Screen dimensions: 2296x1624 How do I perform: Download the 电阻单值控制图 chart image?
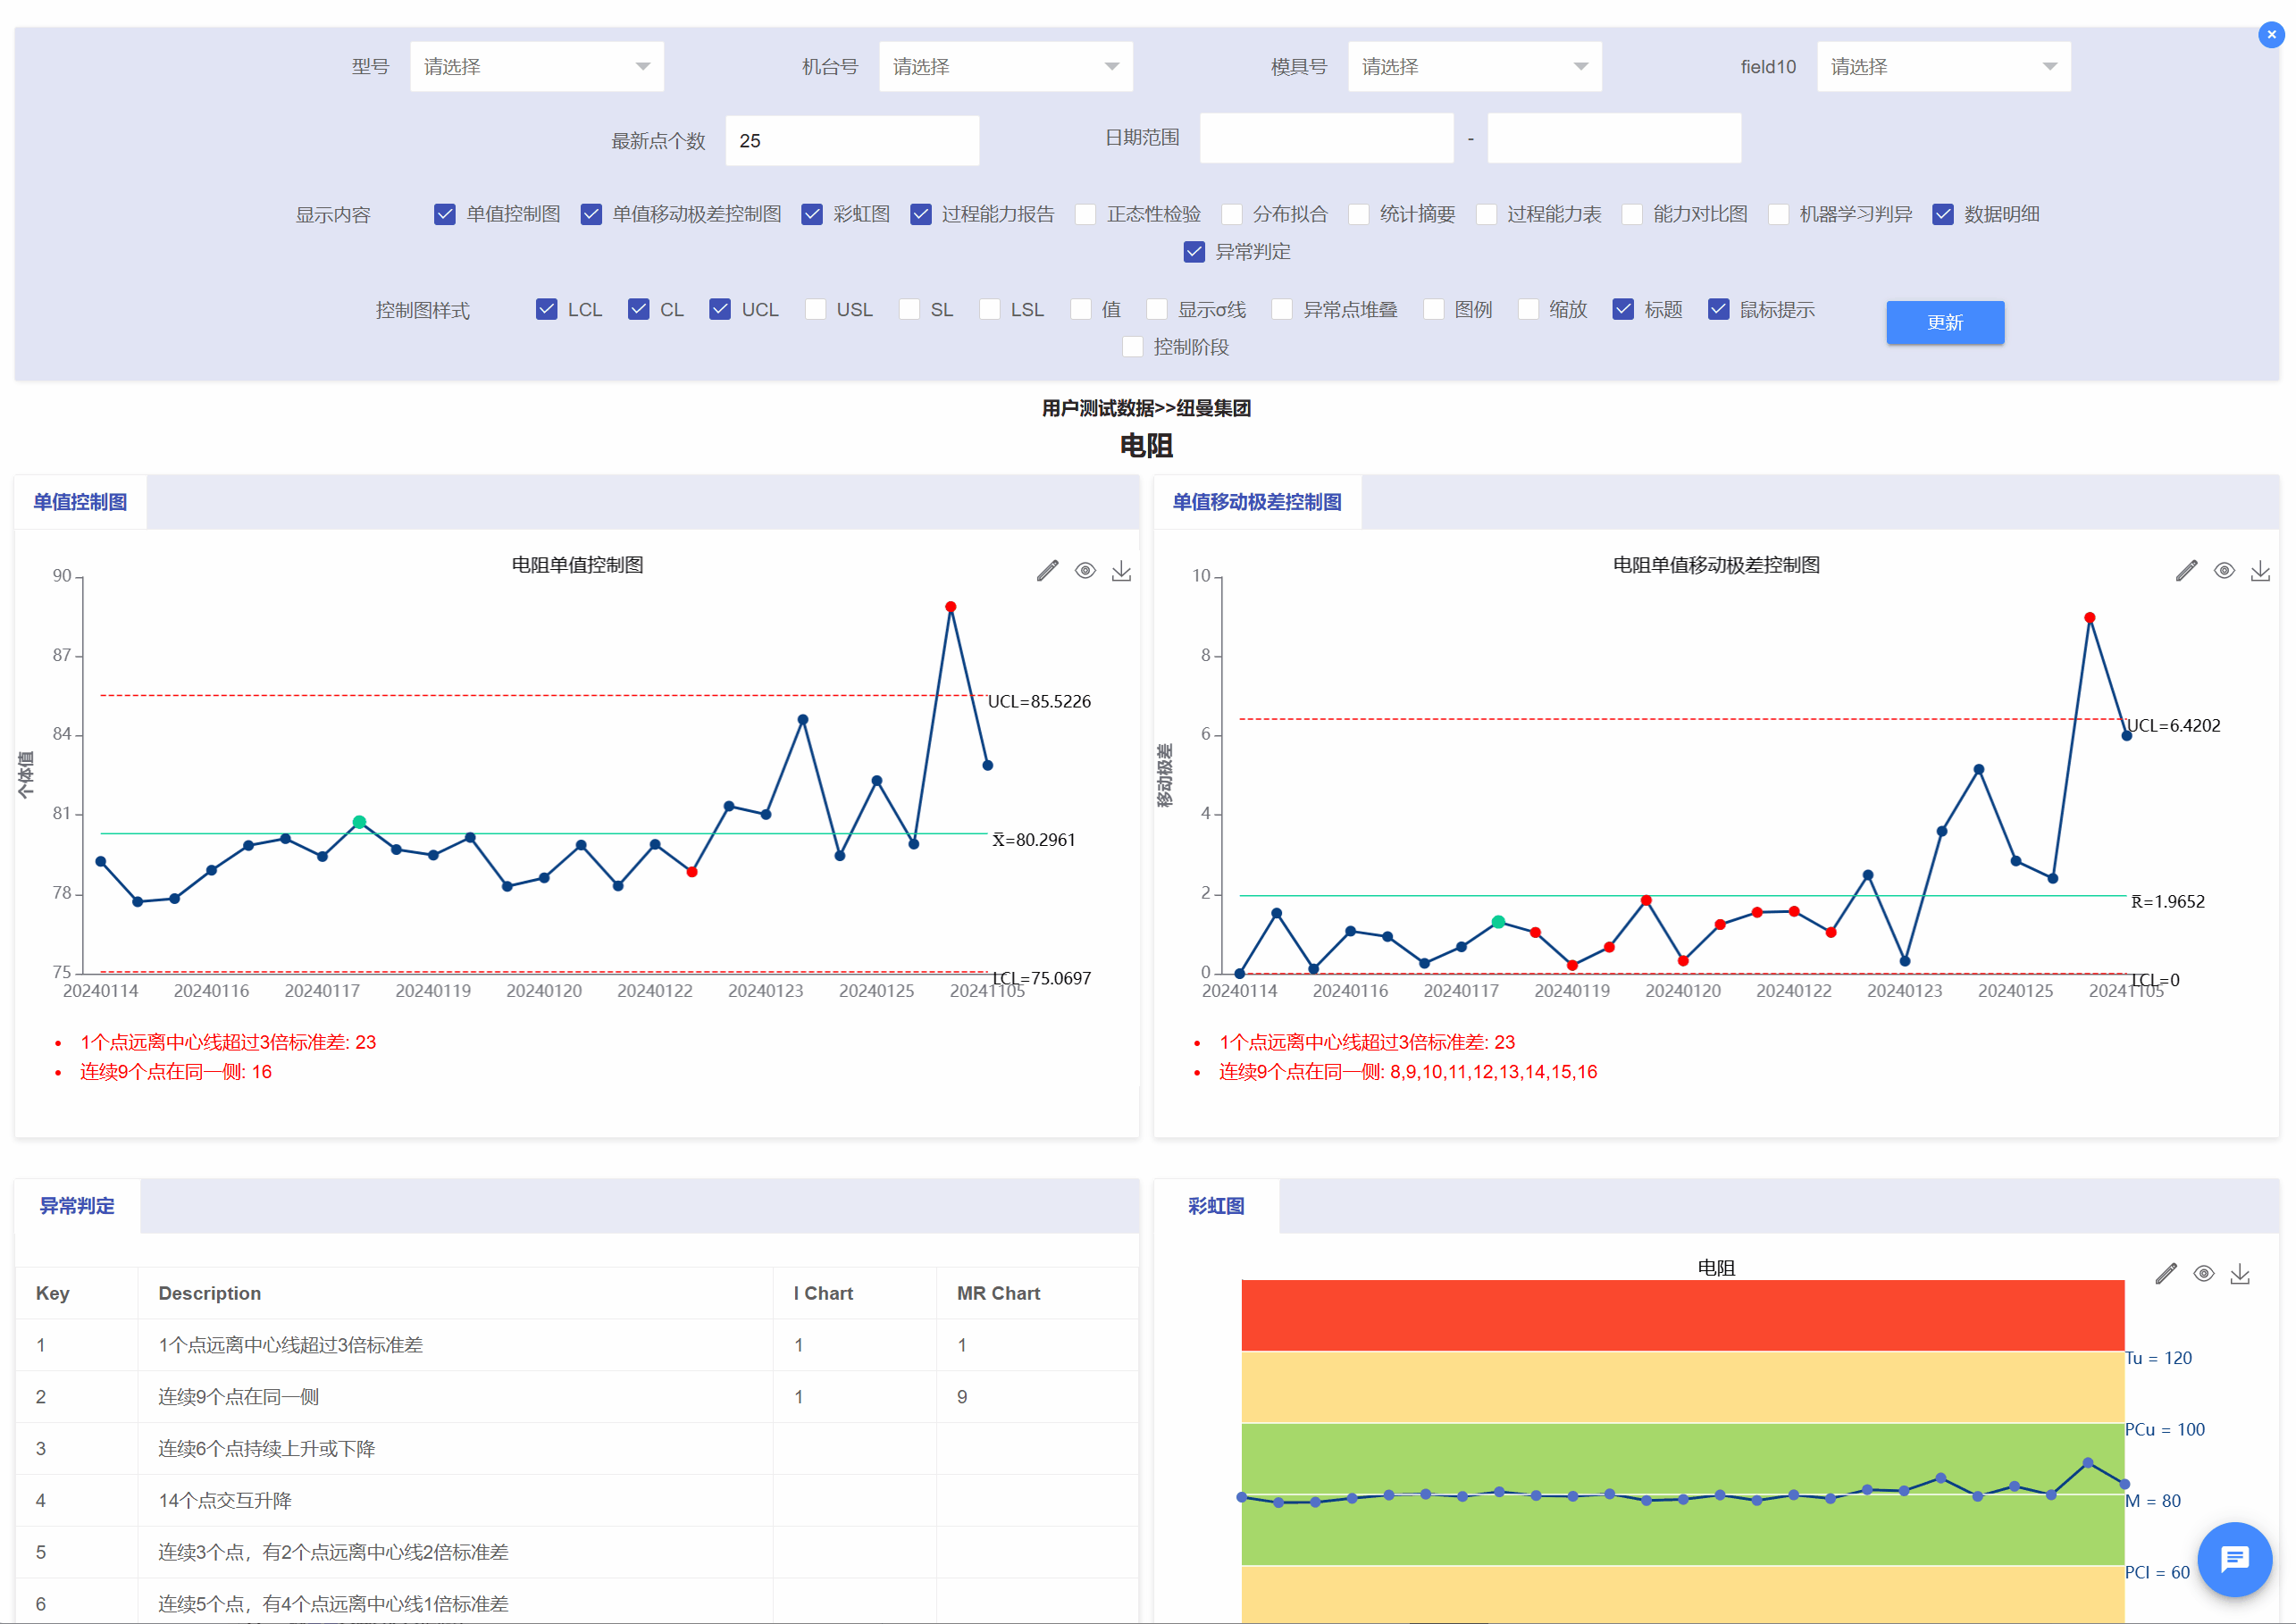tap(1122, 571)
